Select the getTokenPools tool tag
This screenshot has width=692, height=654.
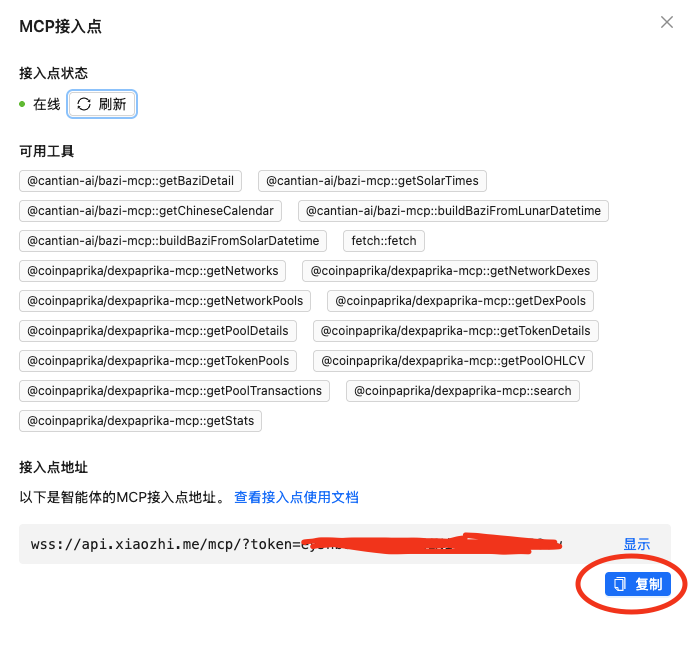(158, 361)
